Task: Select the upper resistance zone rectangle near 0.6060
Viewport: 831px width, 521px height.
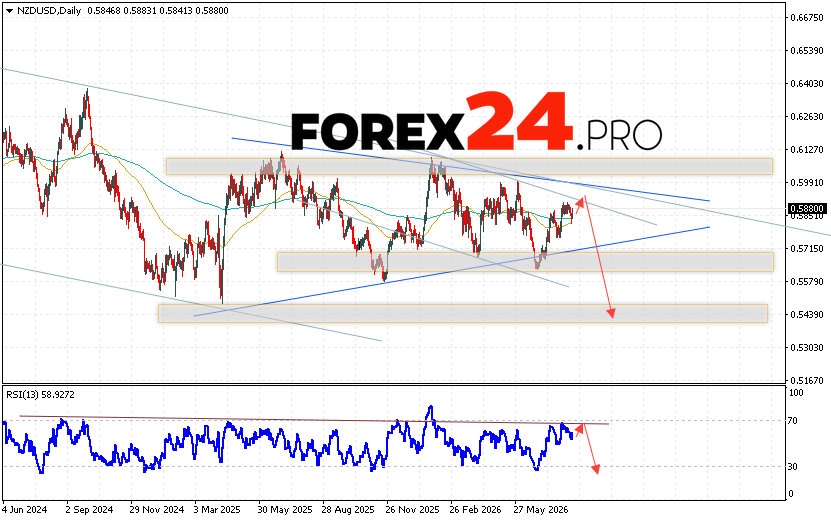Action: click(x=469, y=166)
